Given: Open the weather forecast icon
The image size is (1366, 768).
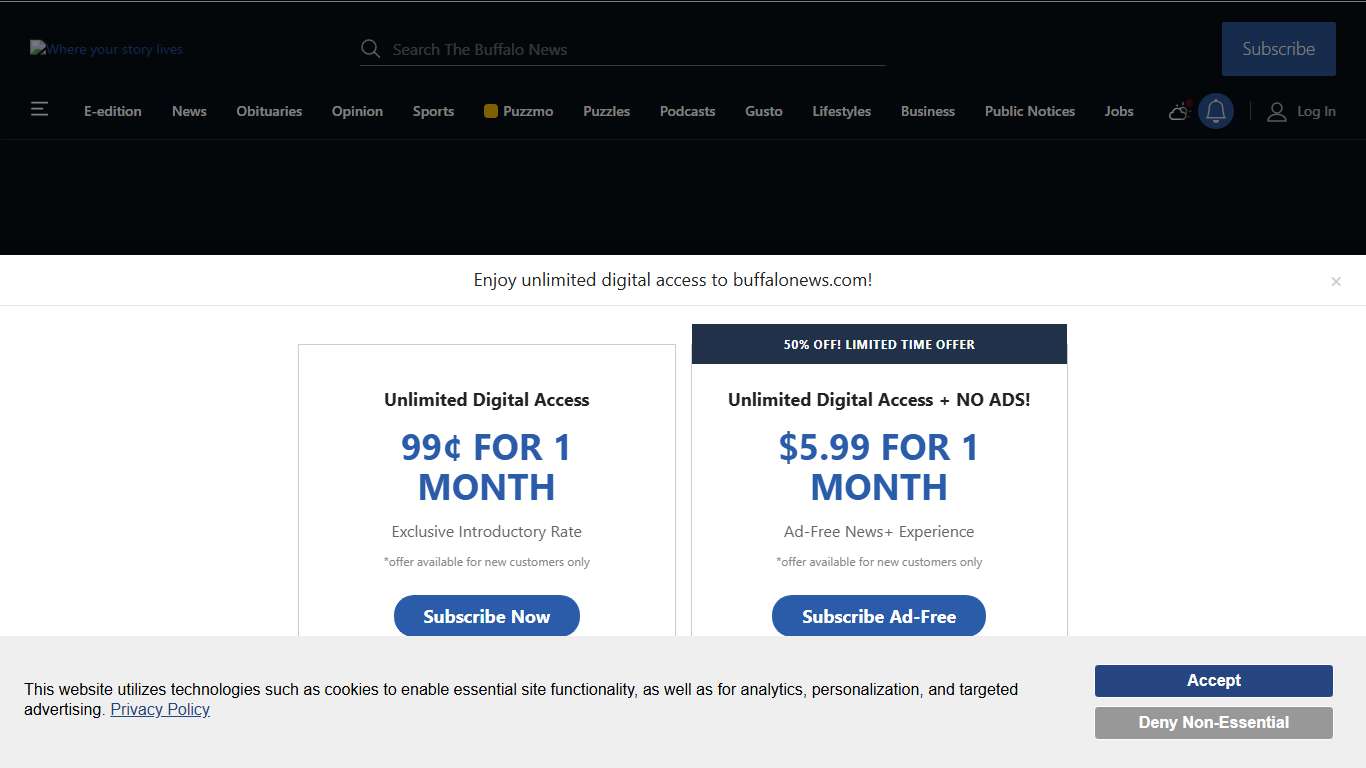Looking at the screenshot, I should [1179, 111].
